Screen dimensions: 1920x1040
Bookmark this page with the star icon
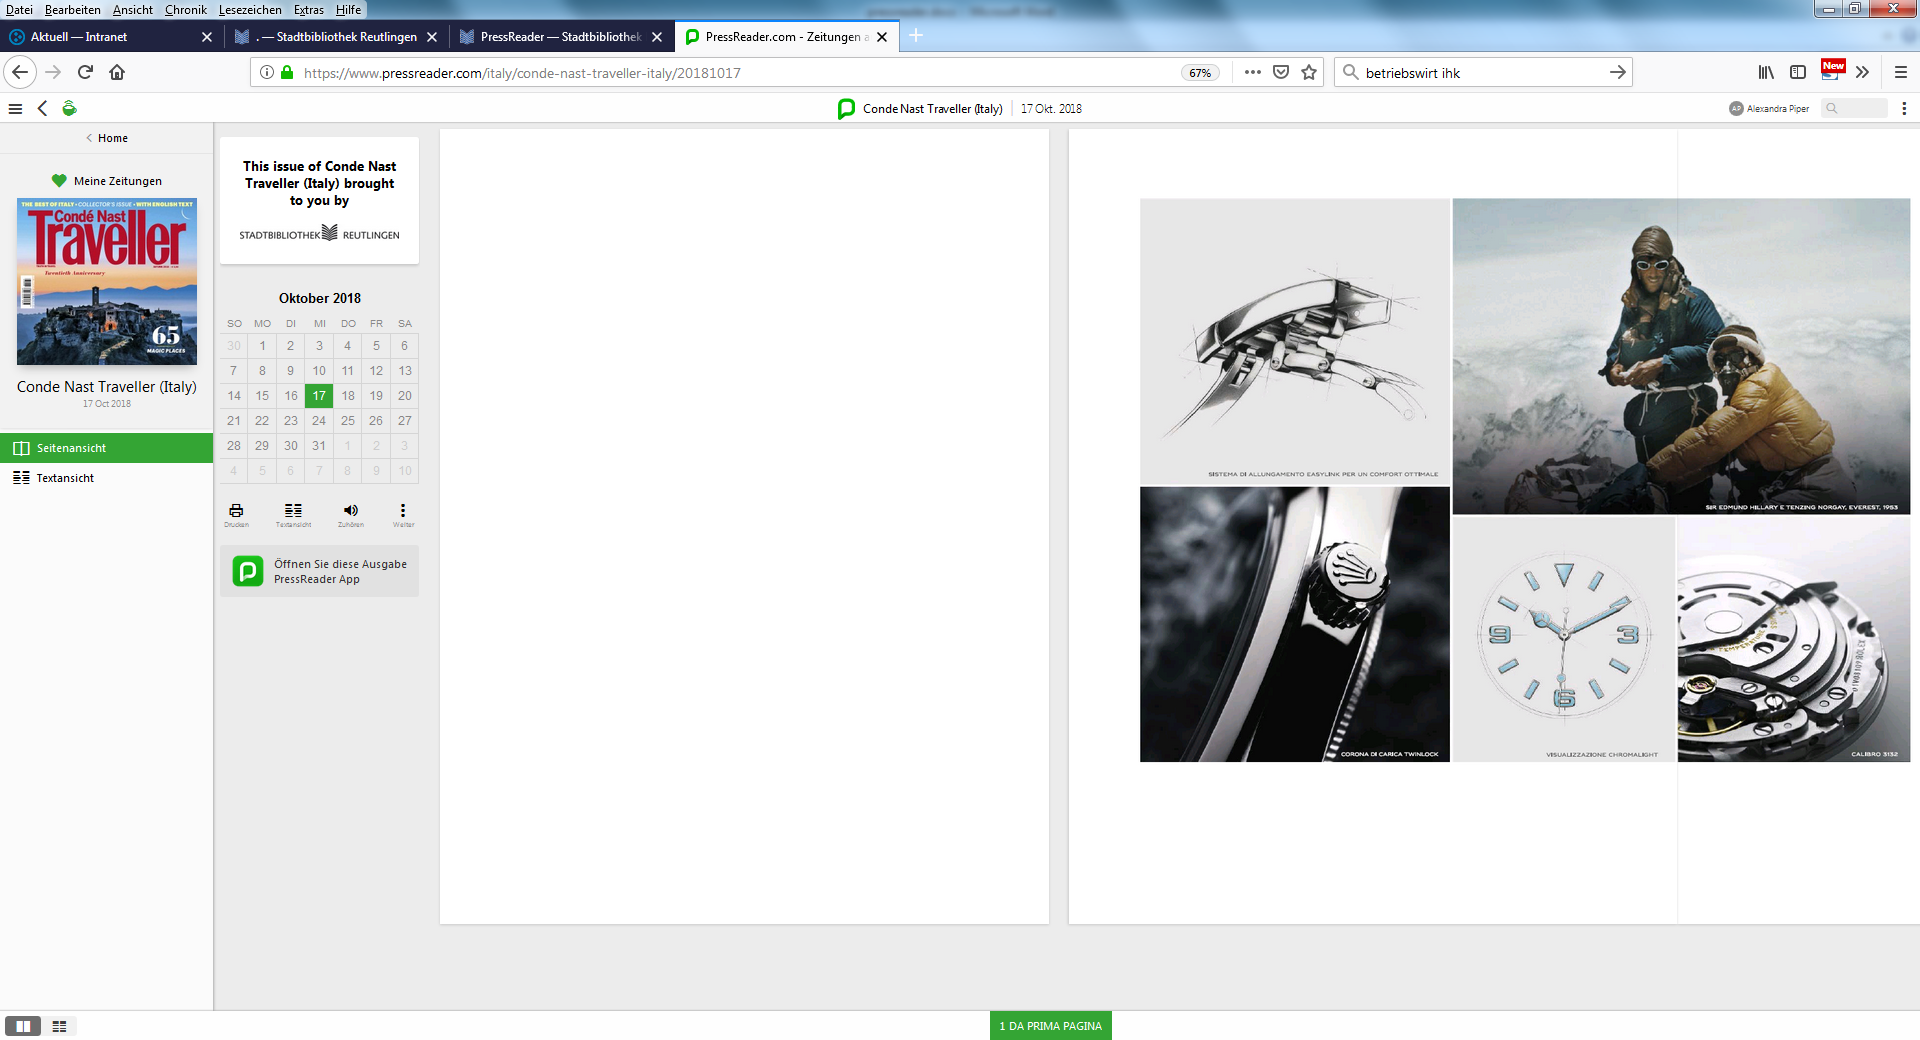1309,73
